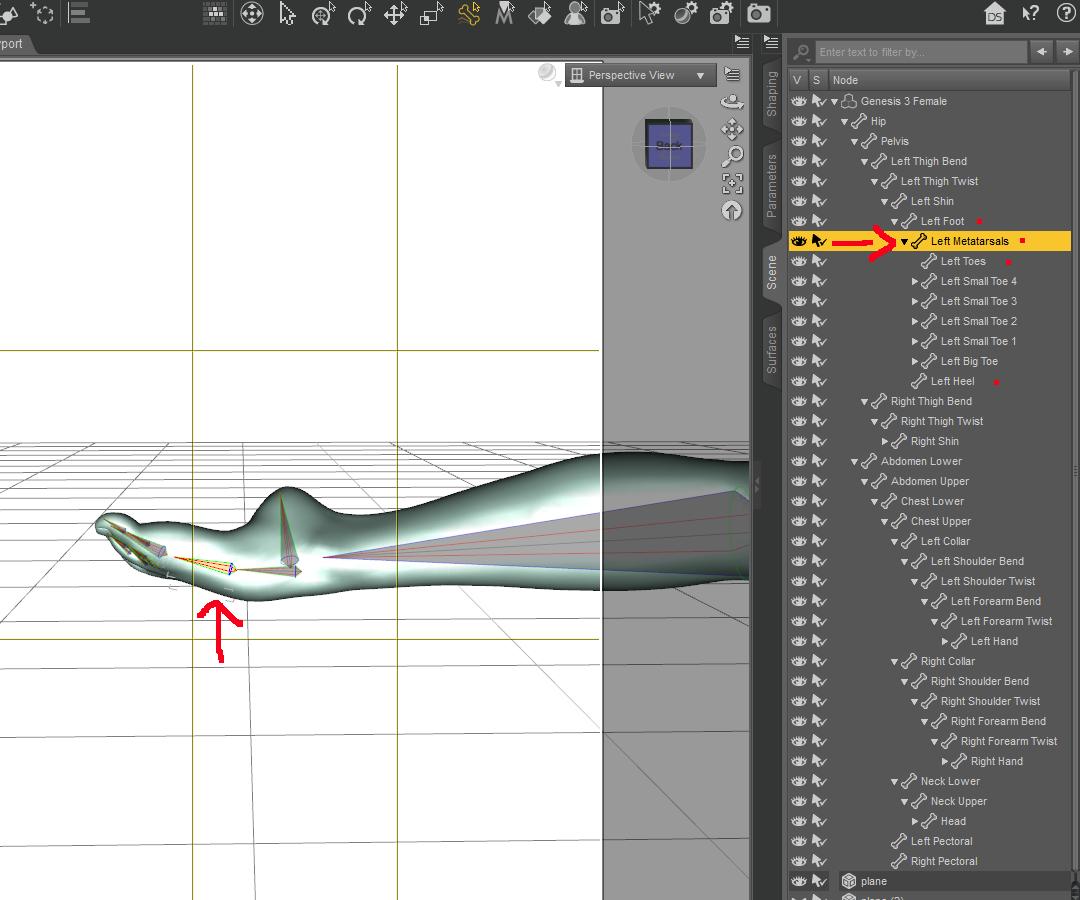
Task: Toggle selectability of Left Heel node
Action: tap(819, 381)
